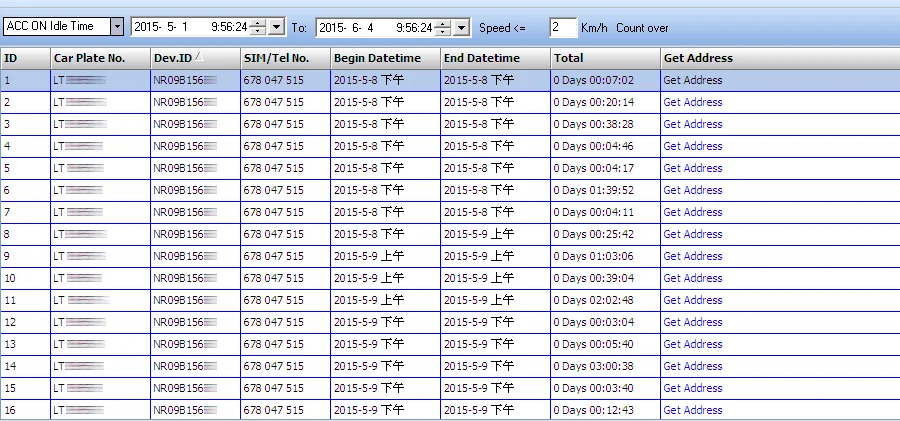Select total 0 Days 00:39:04 cell
The height and width of the screenshot is (421, 900).
pos(605,279)
